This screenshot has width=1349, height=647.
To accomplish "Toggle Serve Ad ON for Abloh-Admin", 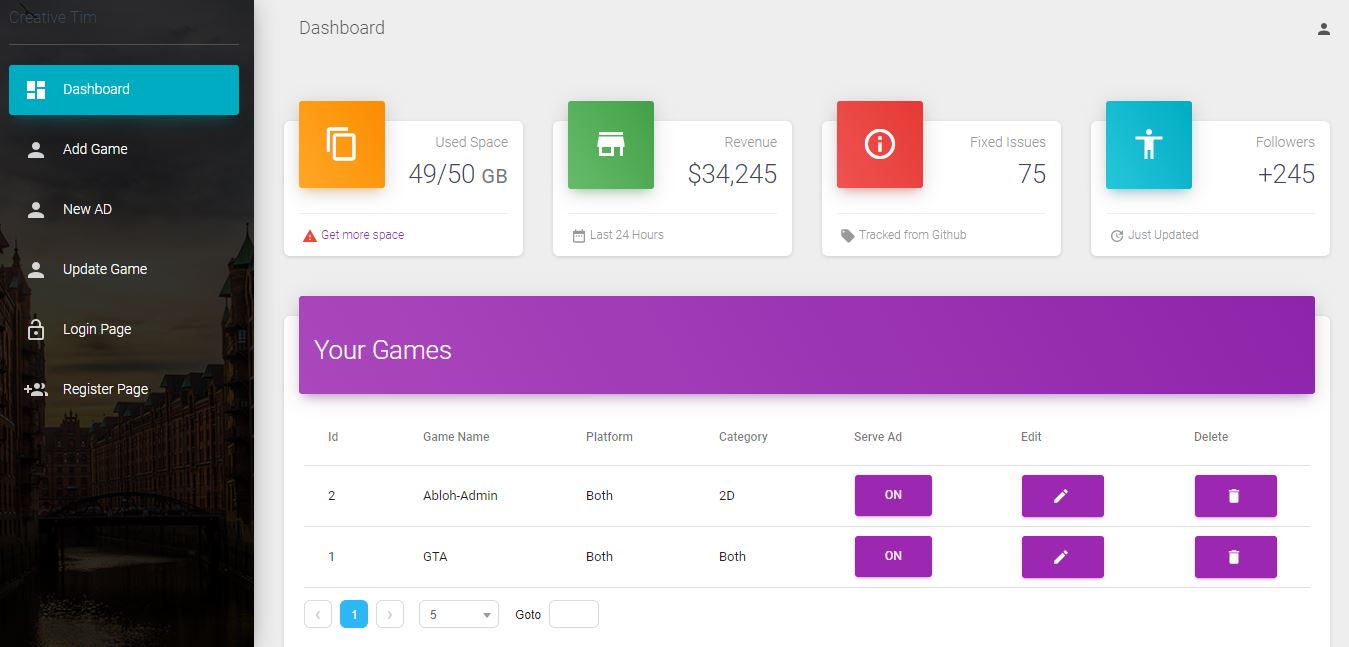I will click(x=893, y=495).
